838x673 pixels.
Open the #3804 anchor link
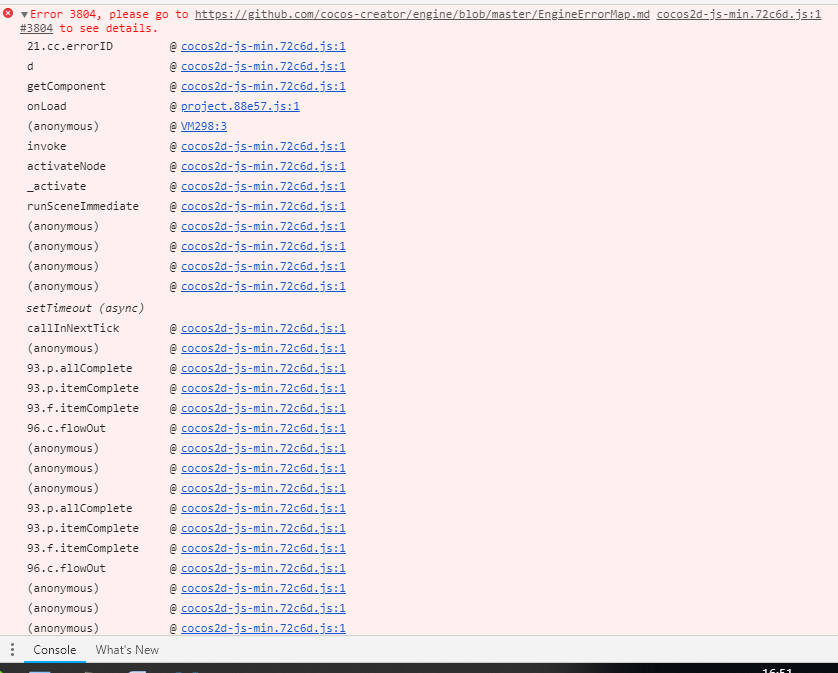tap(36, 28)
